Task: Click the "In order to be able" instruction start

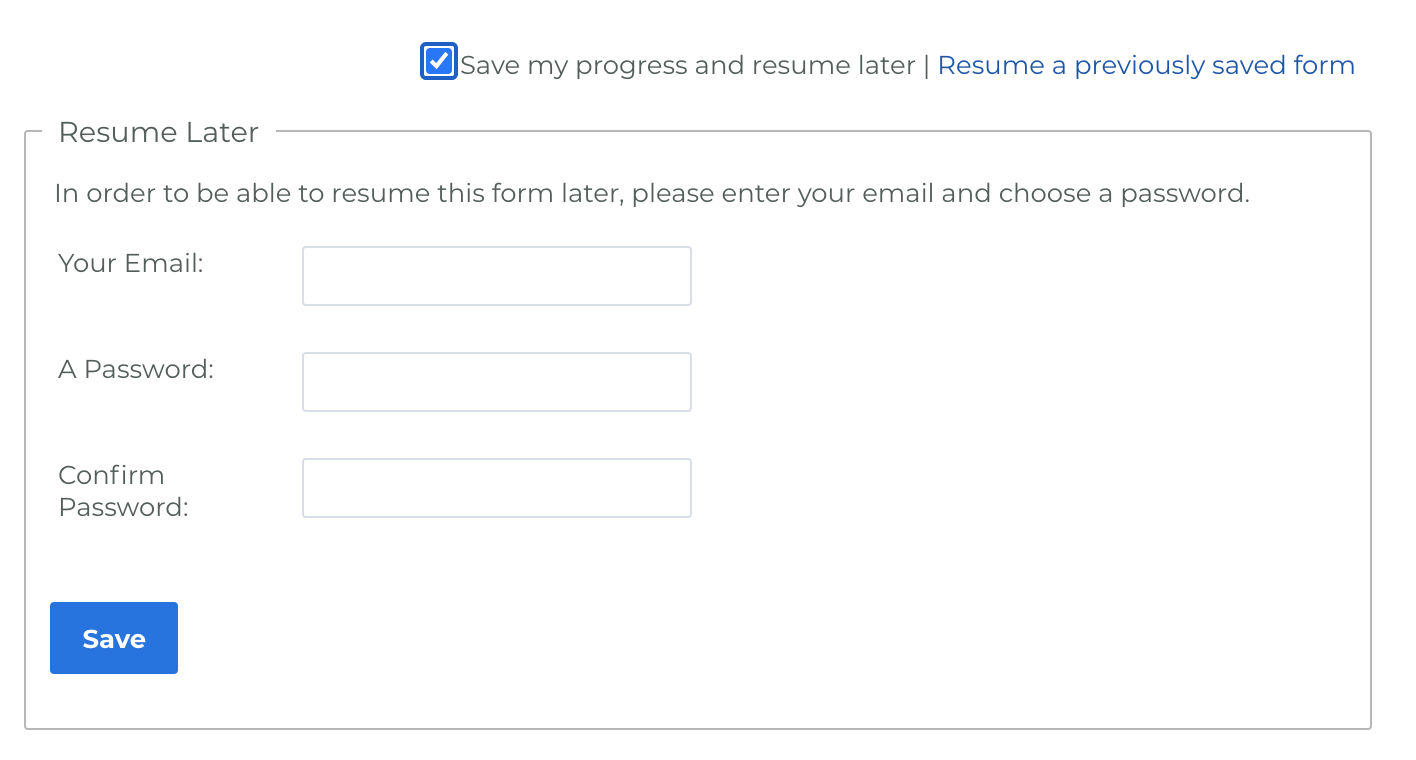Action: (x=155, y=193)
